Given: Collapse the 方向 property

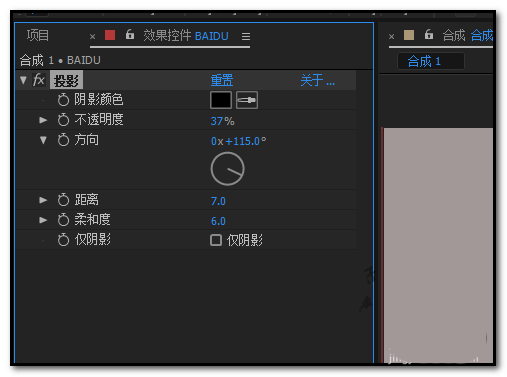Looking at the screenshot, I should (x=43, y=140).
